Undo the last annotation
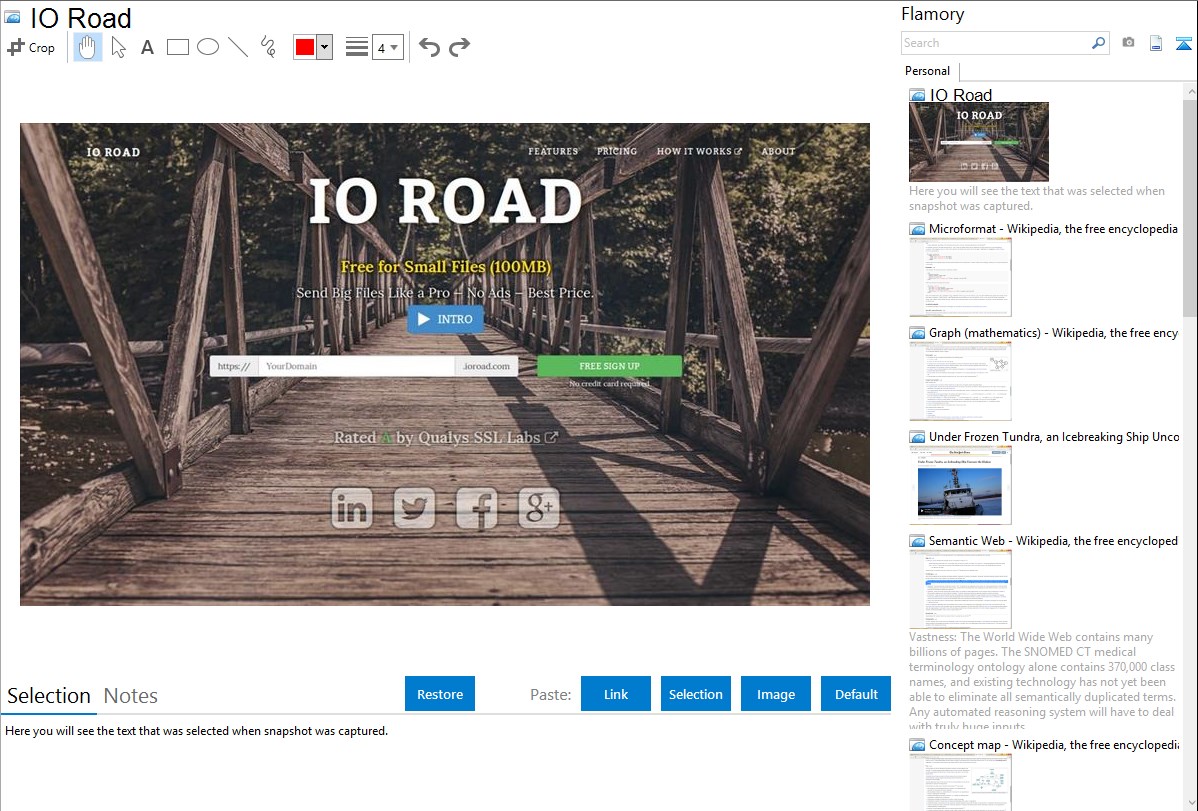Screen dimensions: 1198x811 [x=429, y=47]
